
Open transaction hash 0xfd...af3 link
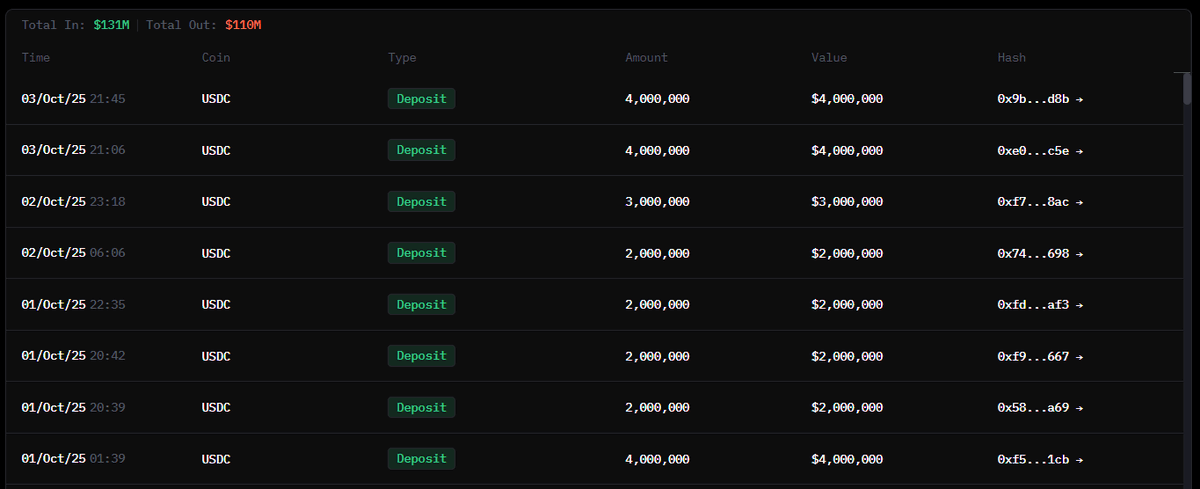point(1040,305)
